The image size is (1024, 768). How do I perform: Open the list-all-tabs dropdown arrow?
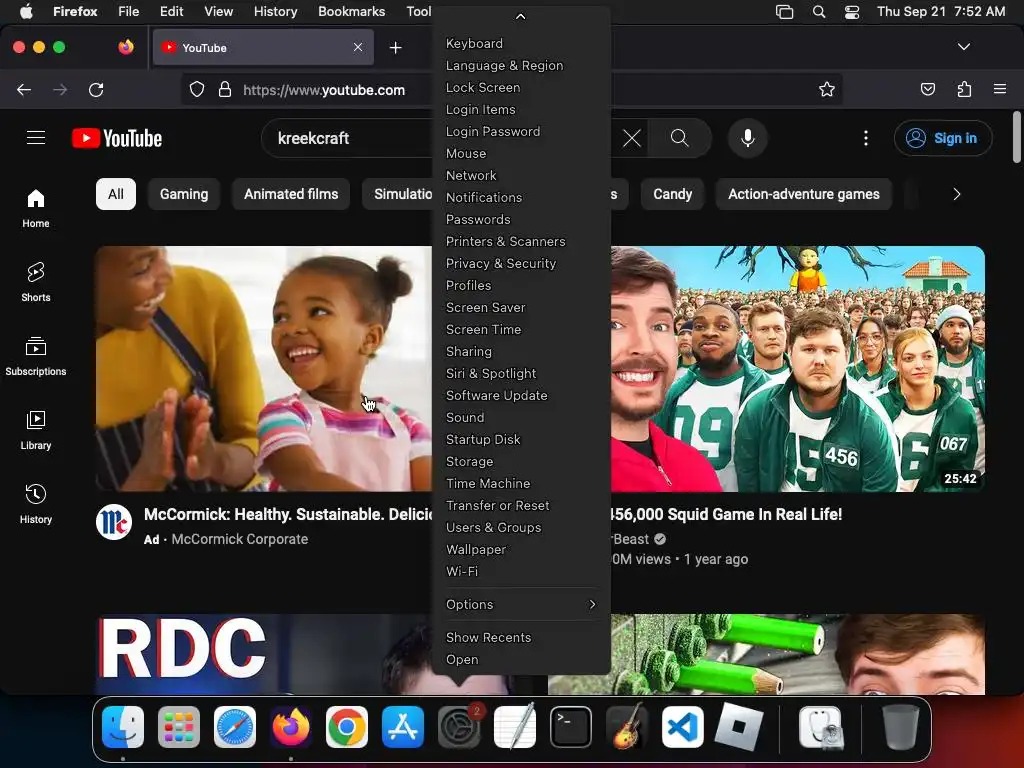(x=964, y=47)
